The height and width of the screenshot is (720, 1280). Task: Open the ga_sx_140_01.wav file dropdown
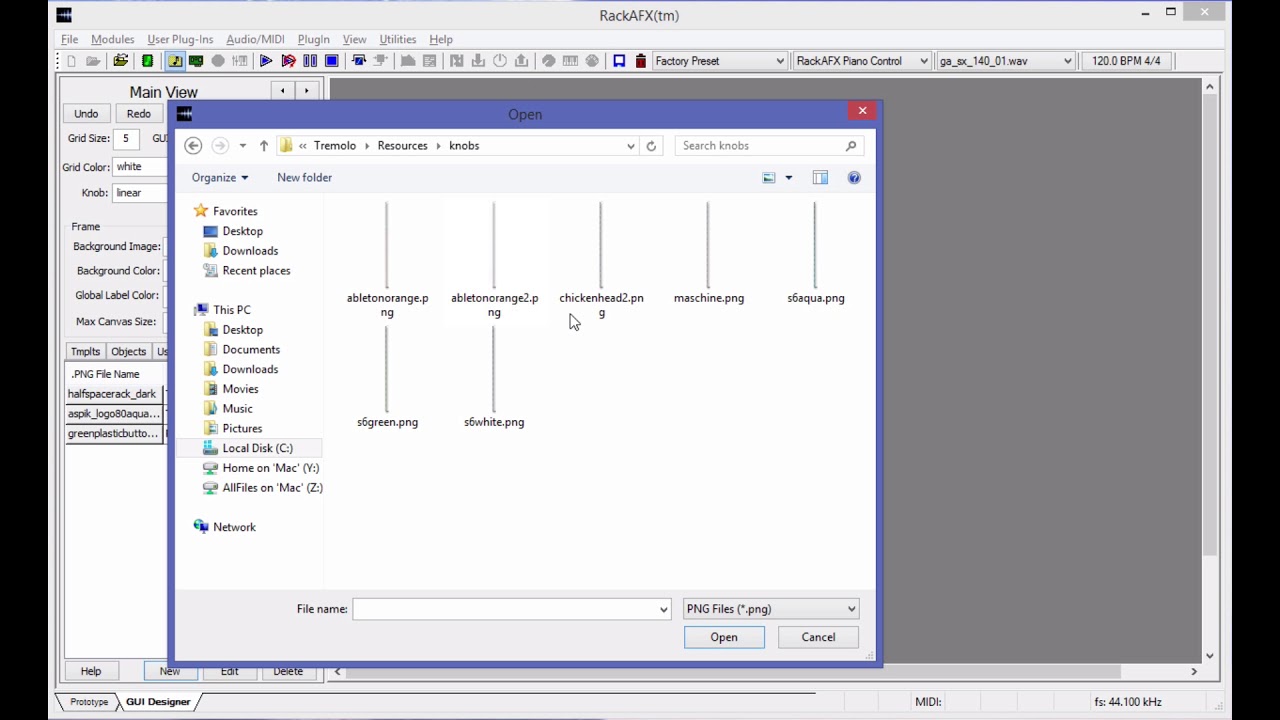click(1067, 61)
